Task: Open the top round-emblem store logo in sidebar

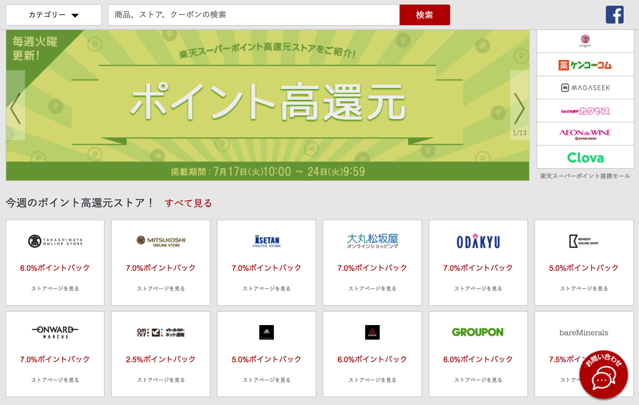Action: coord(585,41)
